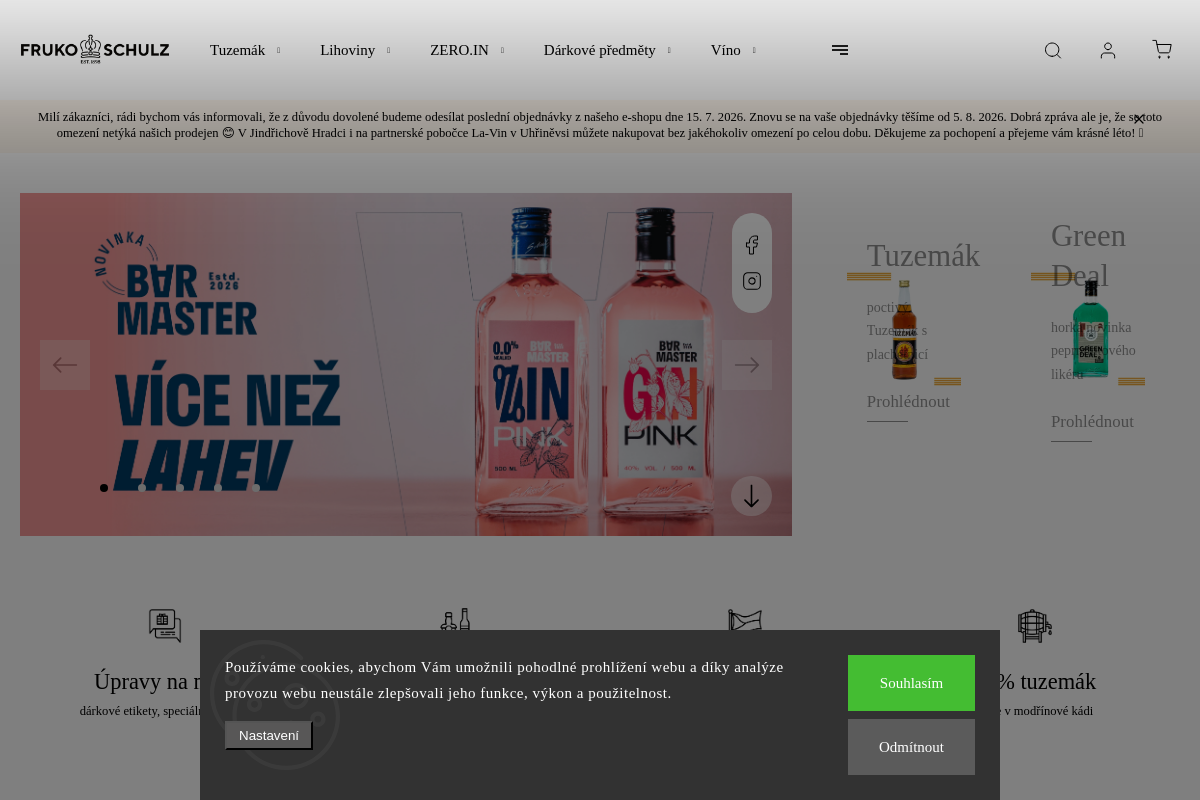Go to previous slide with left arrow
This screenshot has height=800, width=1200.
pyautogui.click(x=65, y=365)
